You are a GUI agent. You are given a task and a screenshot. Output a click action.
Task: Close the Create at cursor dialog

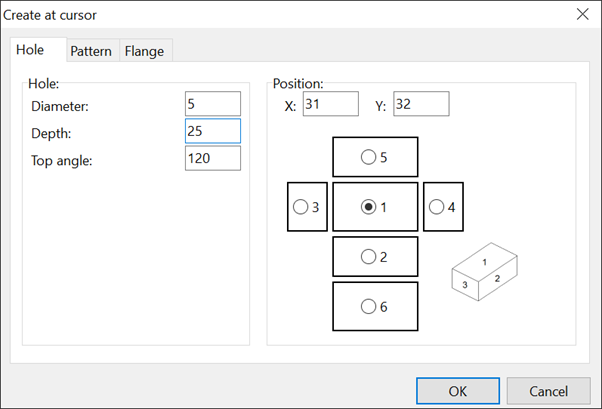[582, 14]
